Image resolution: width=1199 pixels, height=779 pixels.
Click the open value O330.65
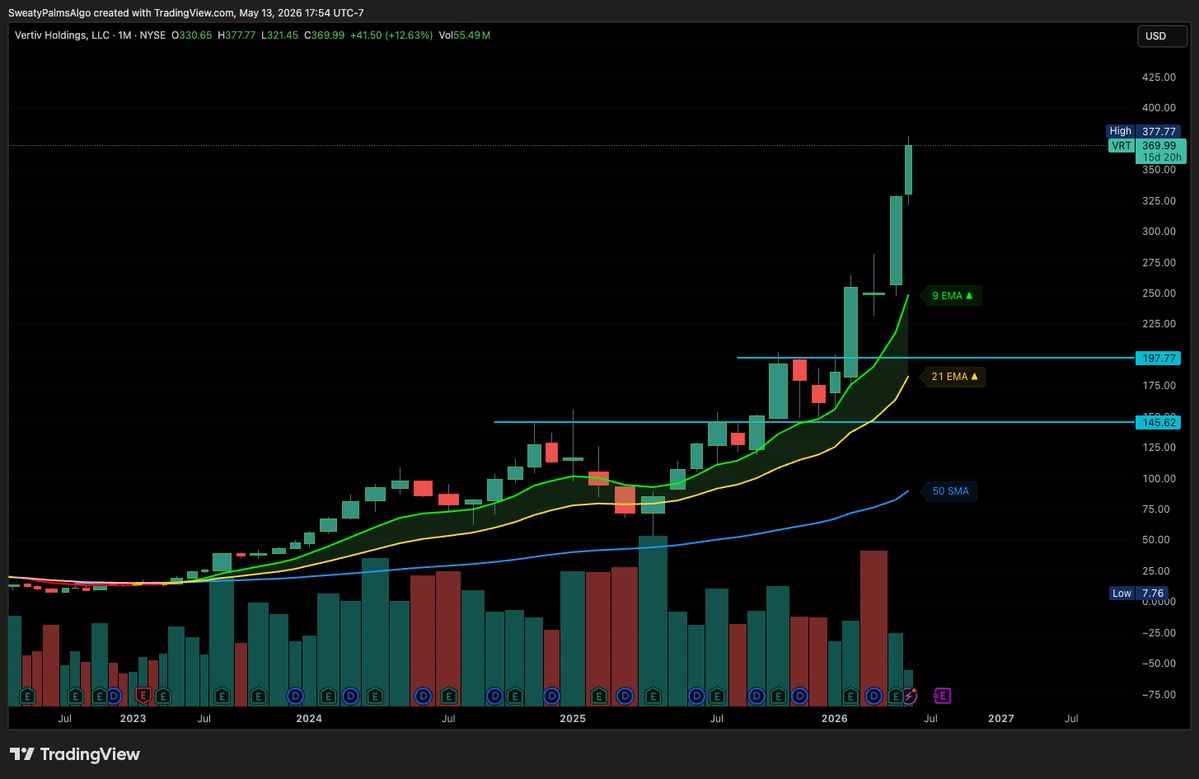tap(191, 35)
